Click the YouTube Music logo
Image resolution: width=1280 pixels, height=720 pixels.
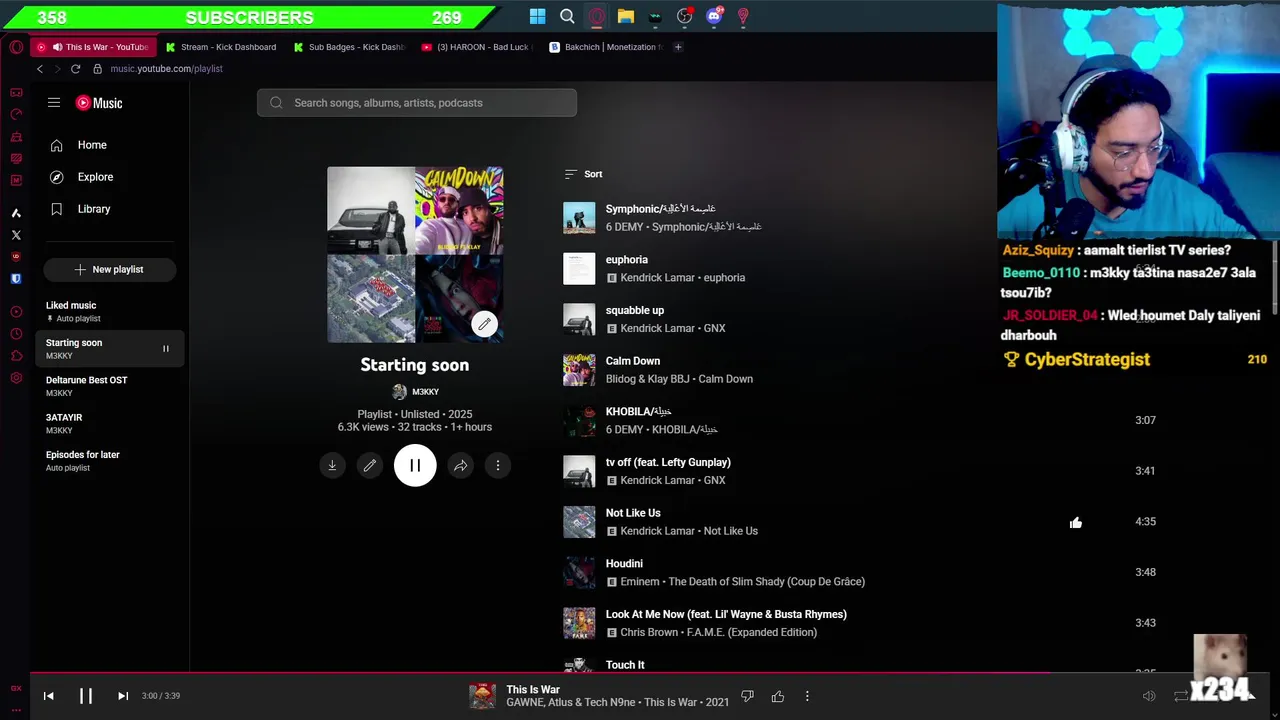[x=99, y=103]
